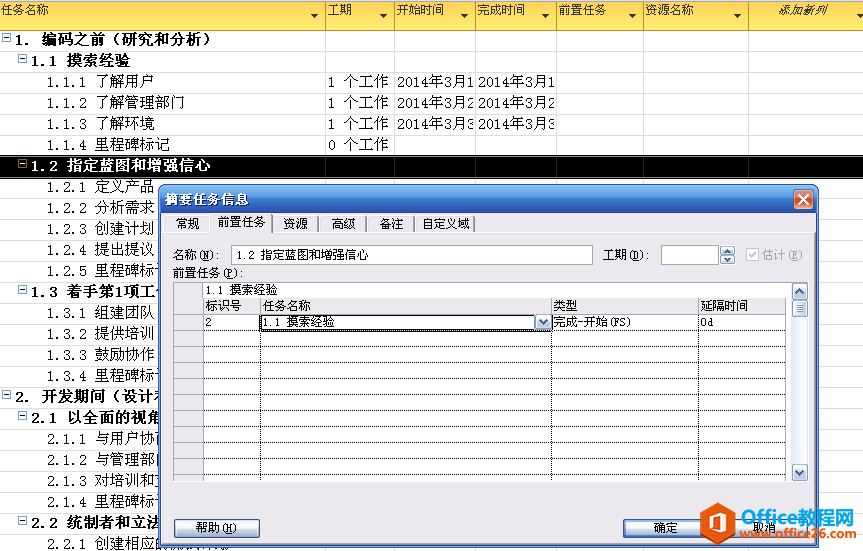Click the 完成时间 cell of '1.1.3 了解环境'
863x551 pixels.
tap(516, 124)
